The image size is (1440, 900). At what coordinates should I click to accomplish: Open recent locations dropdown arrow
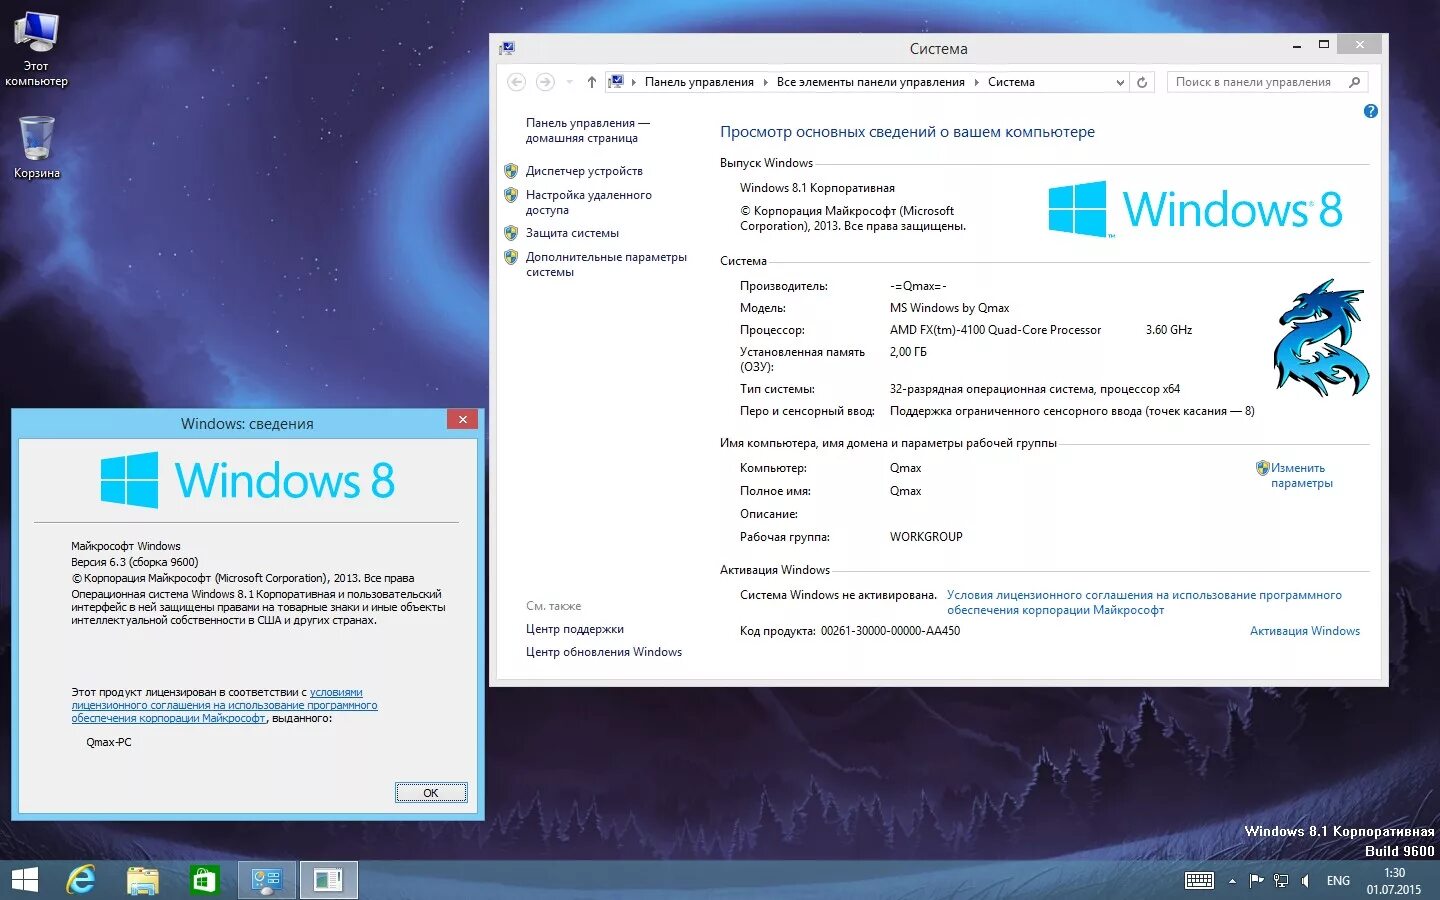[569, 82]
